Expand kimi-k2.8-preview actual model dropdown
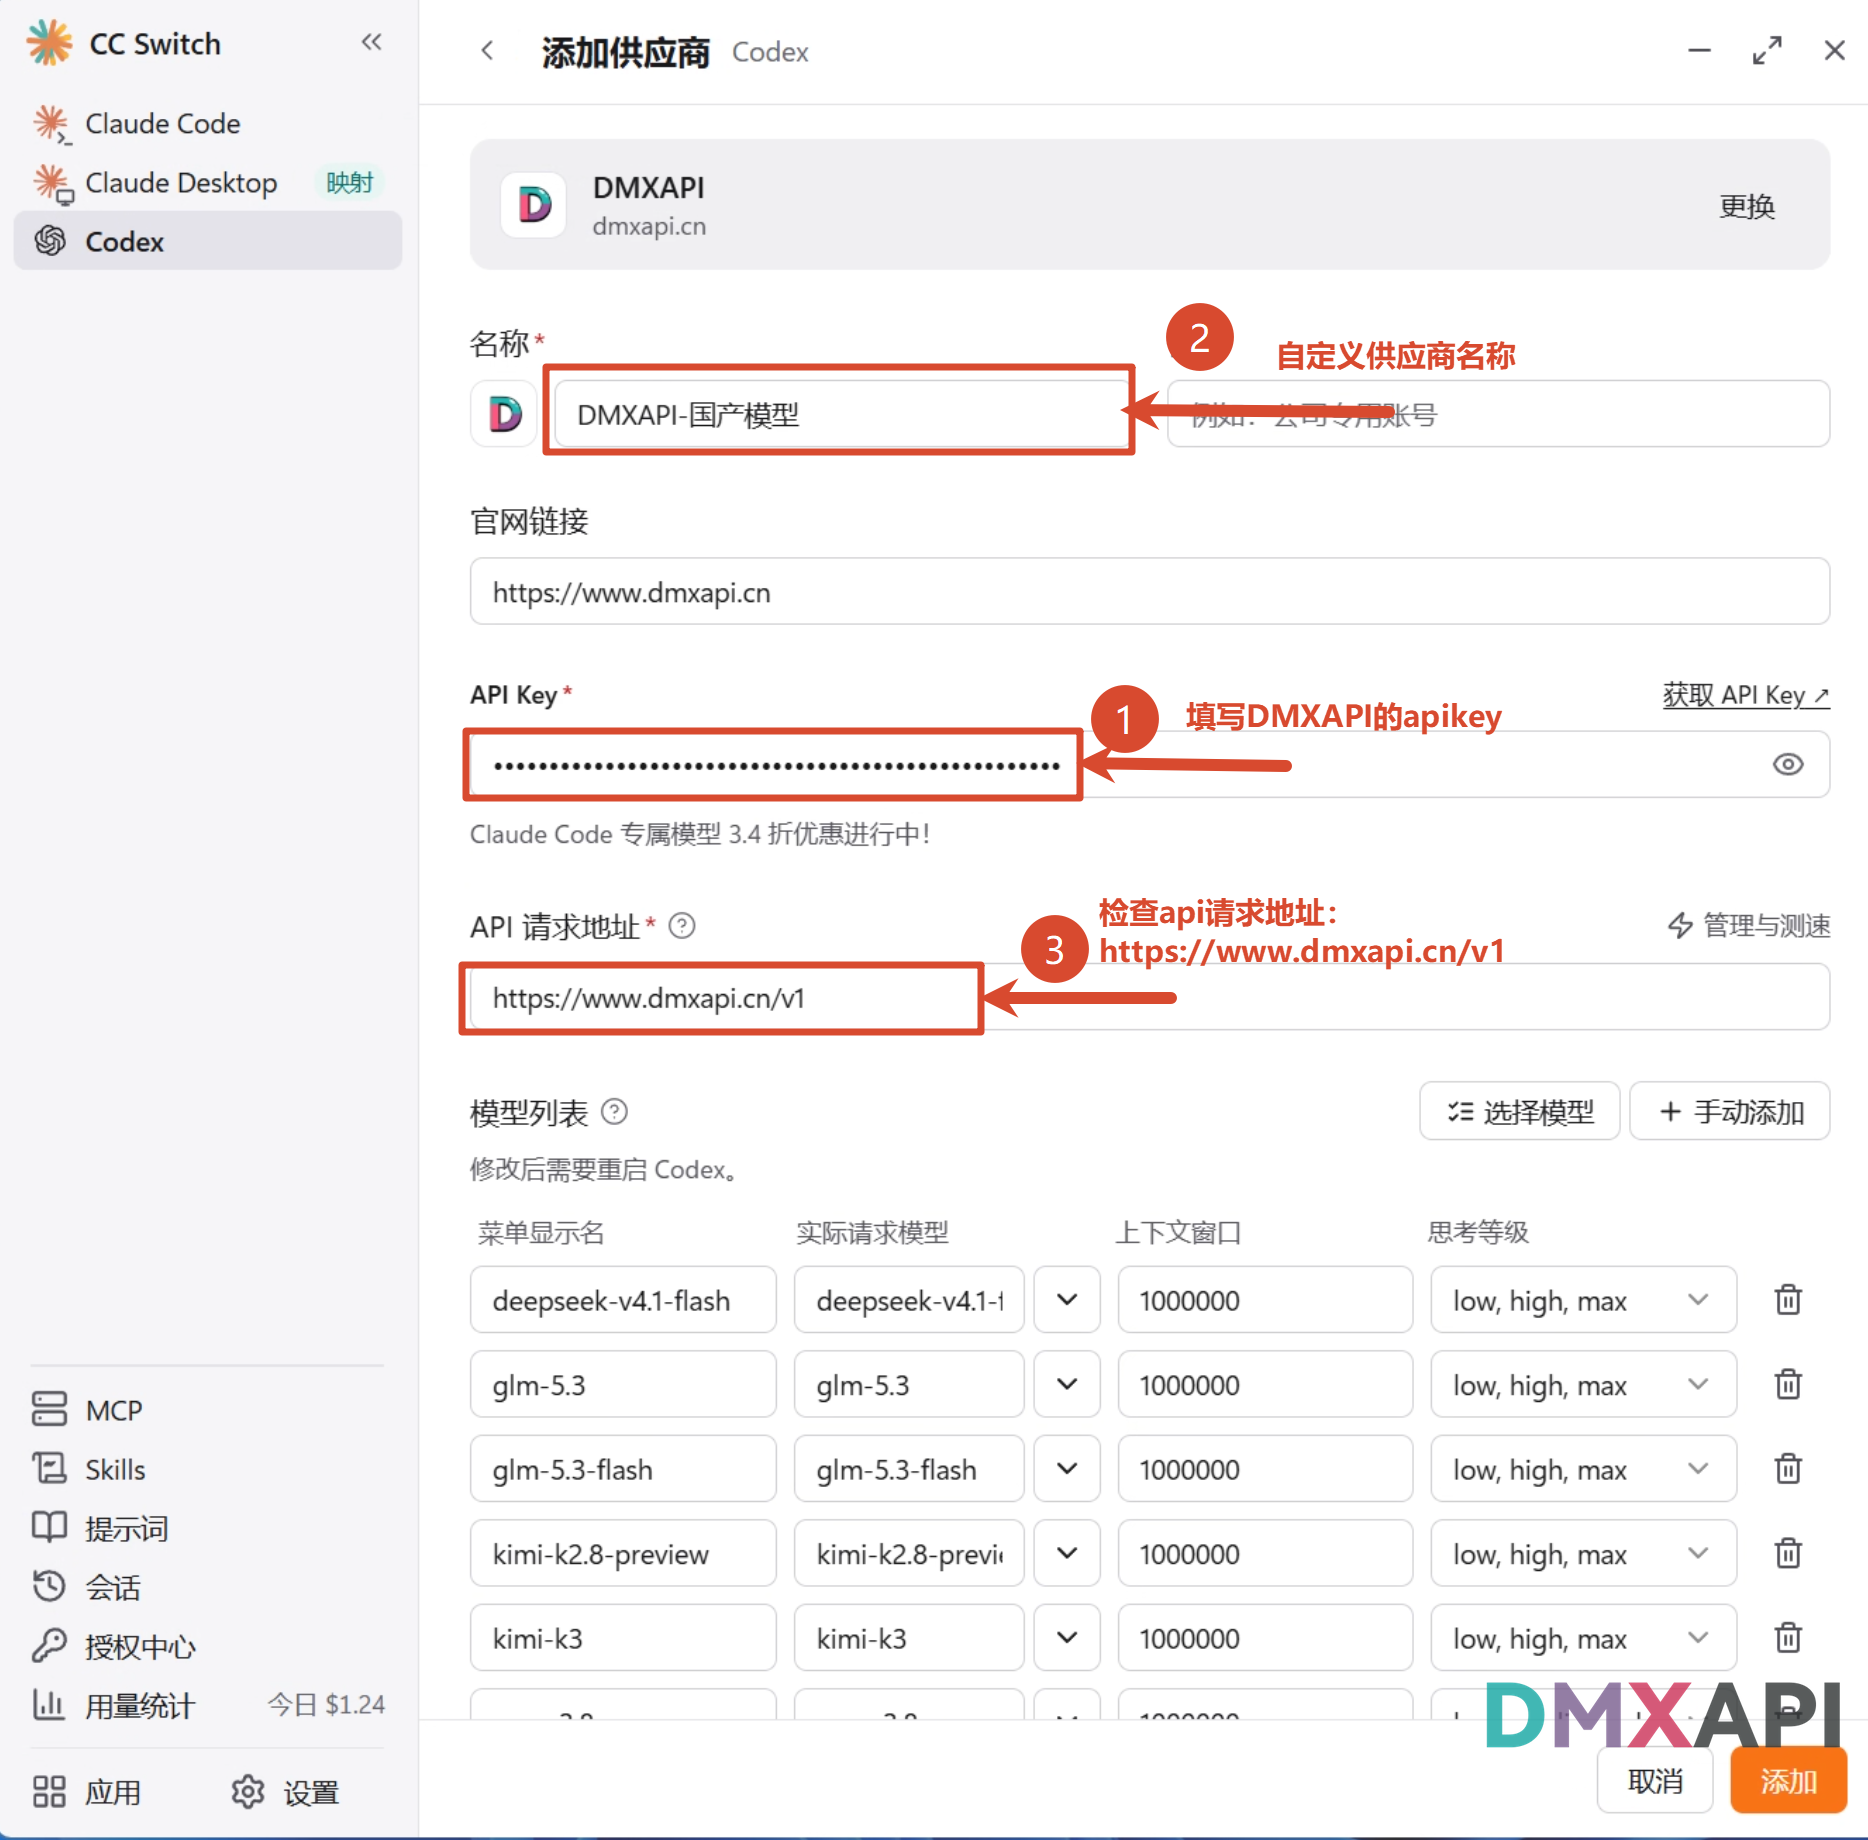Image resolution: width=1868 pixels, height=1840 pixels. [1067, 1553]
